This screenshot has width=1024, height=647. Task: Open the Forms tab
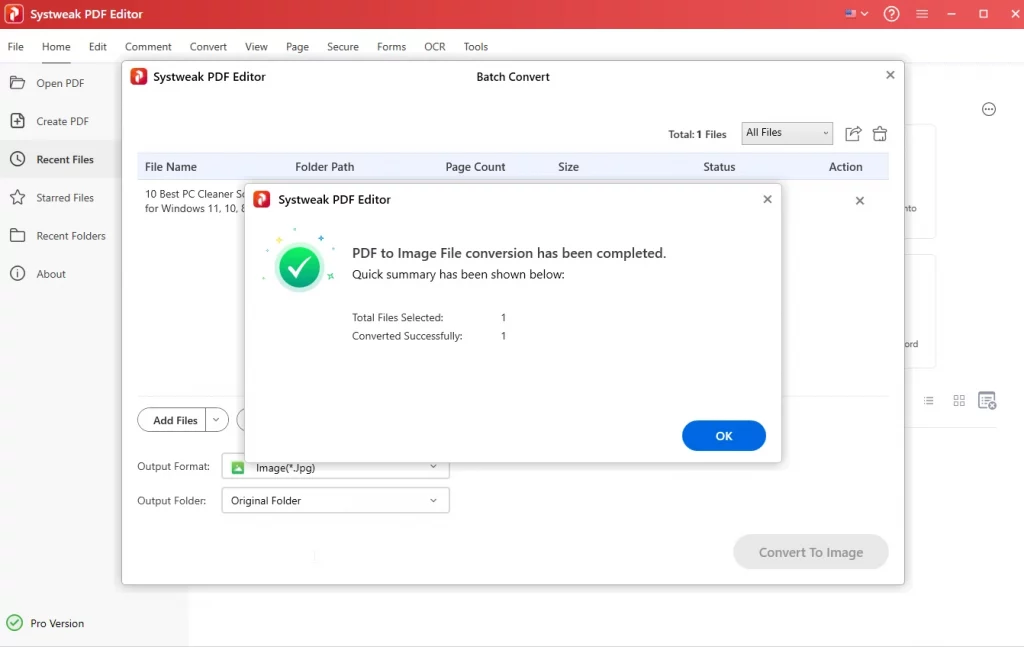click(391, 46)
